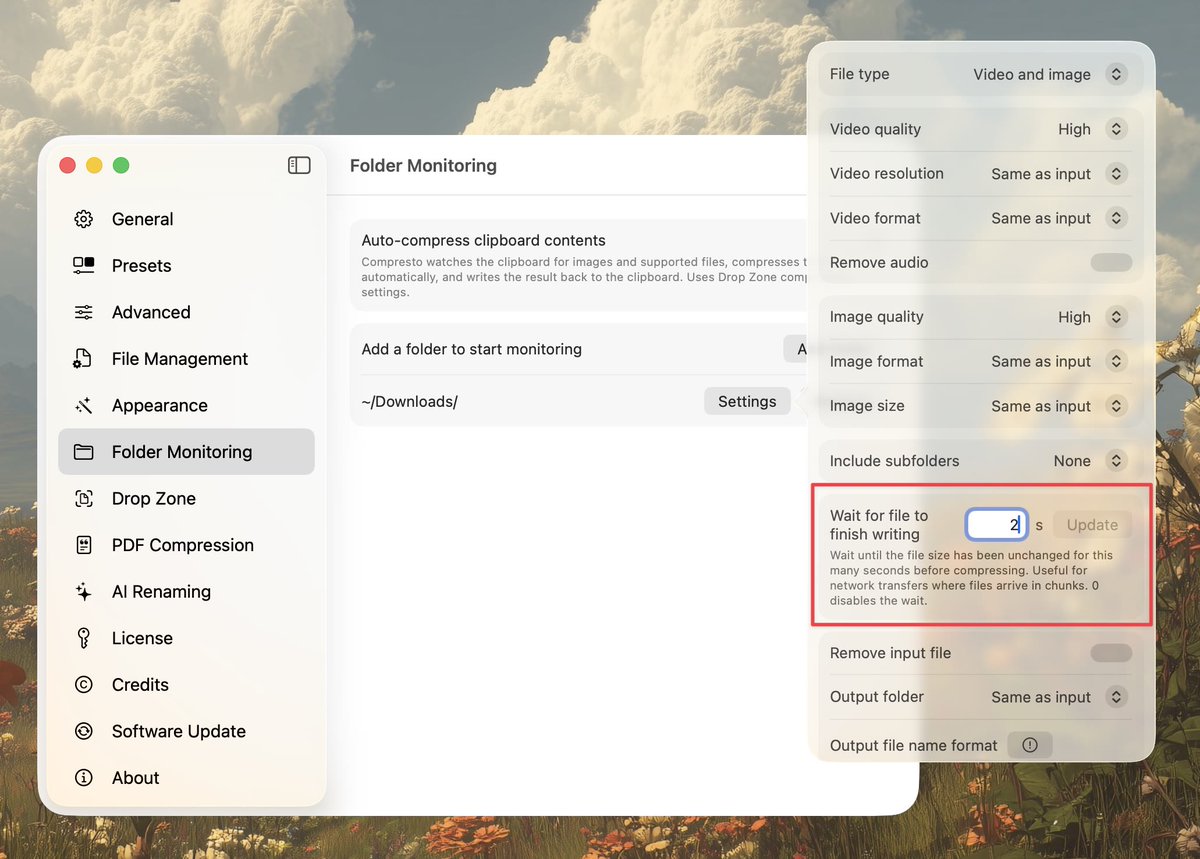Click the About info icon
The image size is (1200, 859).
84,777
